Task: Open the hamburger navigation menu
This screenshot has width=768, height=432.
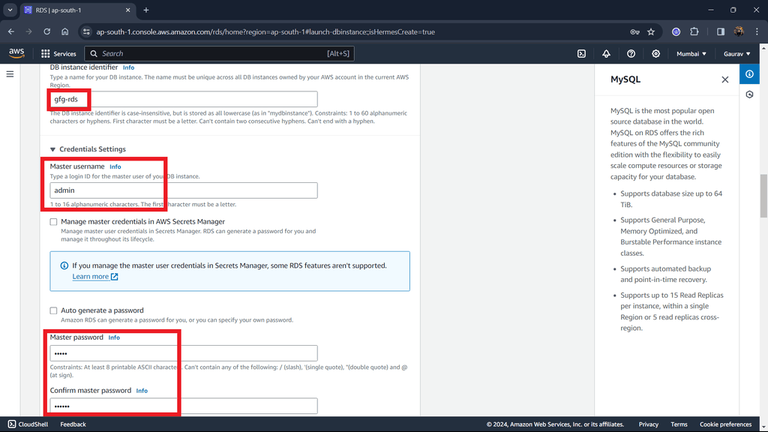Action: click(10, 74)
